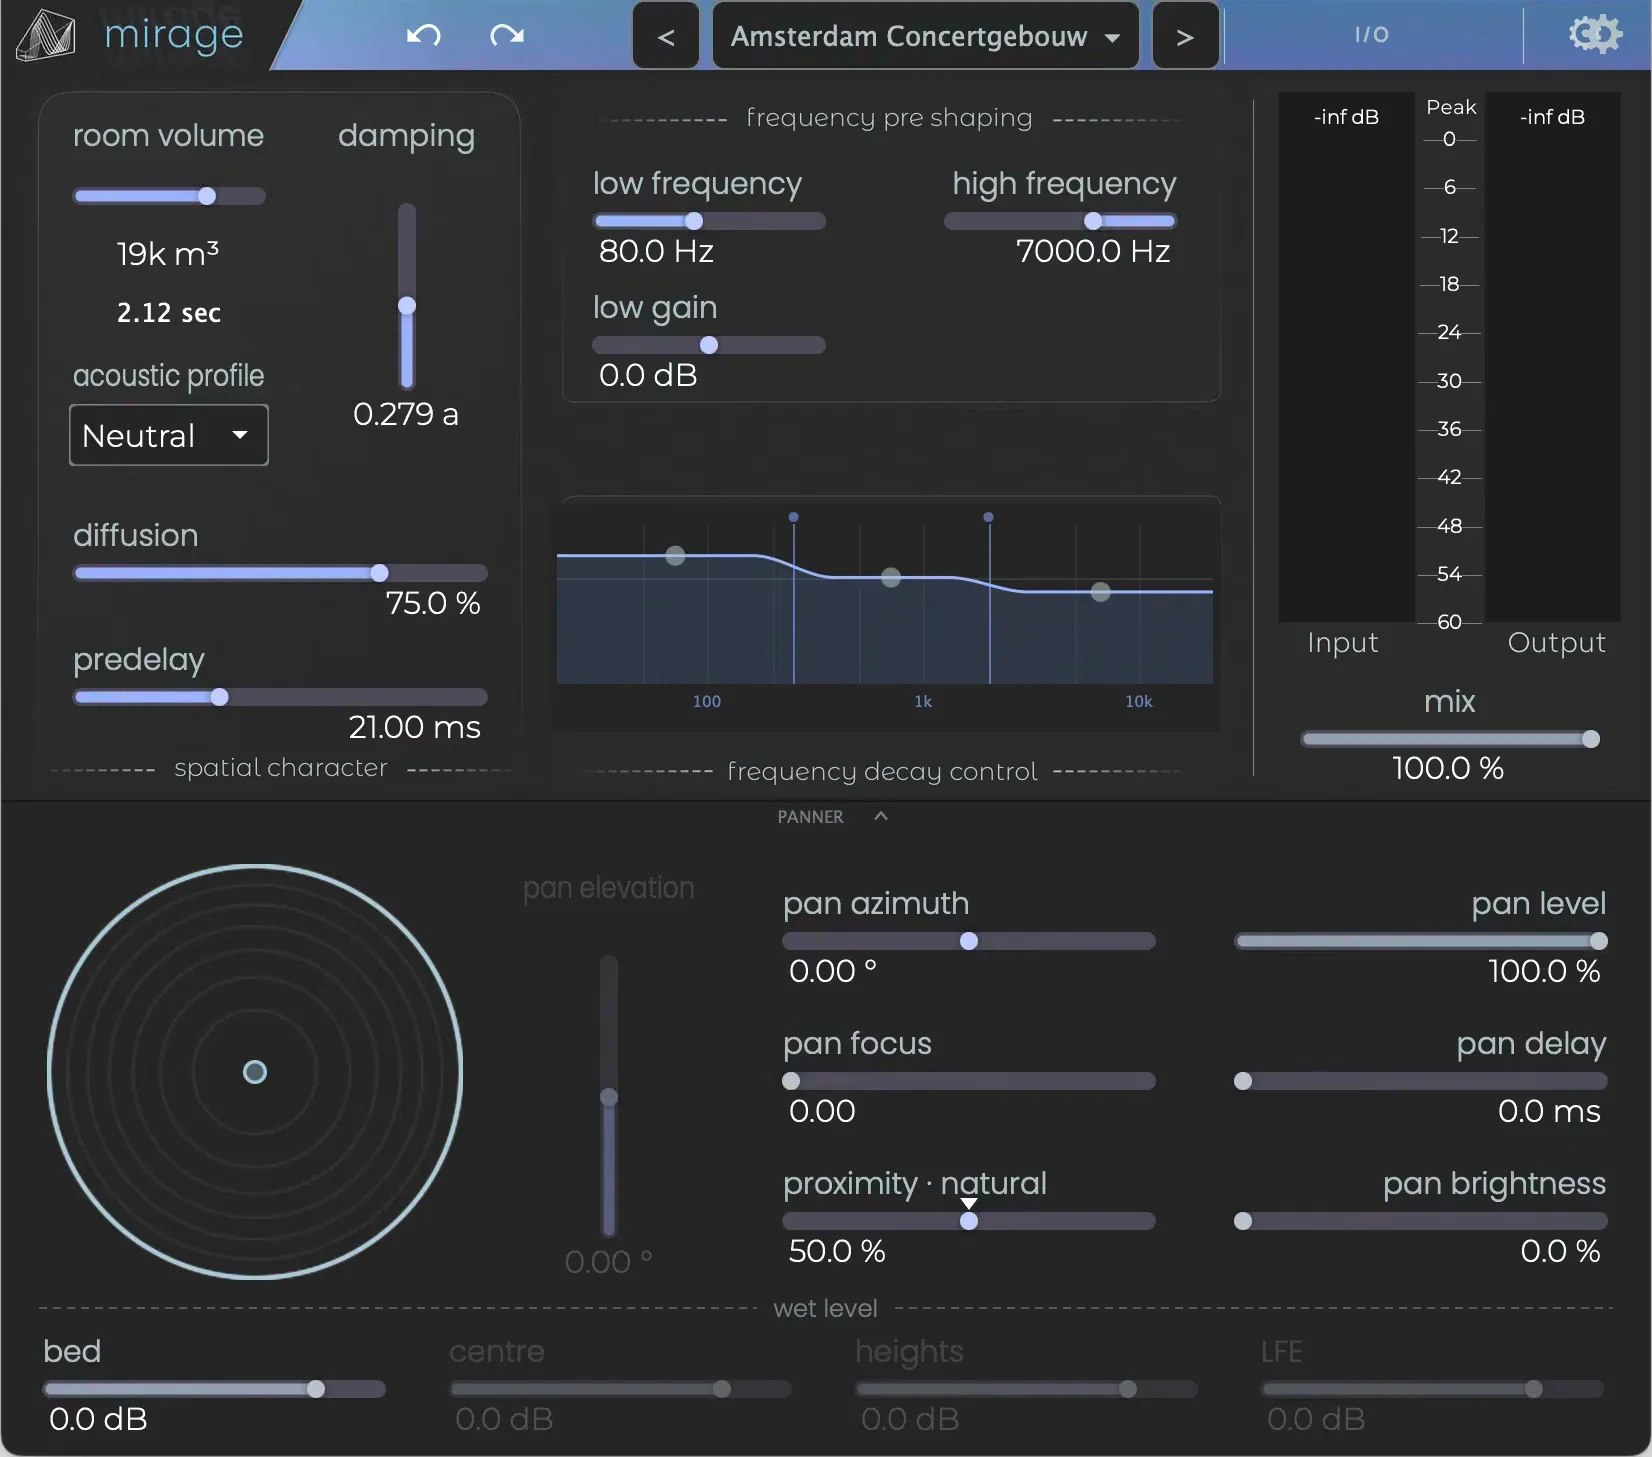Go to the next preset
The height and width of the screenshot is (1457, 1652).
(x=1185, y=36)
